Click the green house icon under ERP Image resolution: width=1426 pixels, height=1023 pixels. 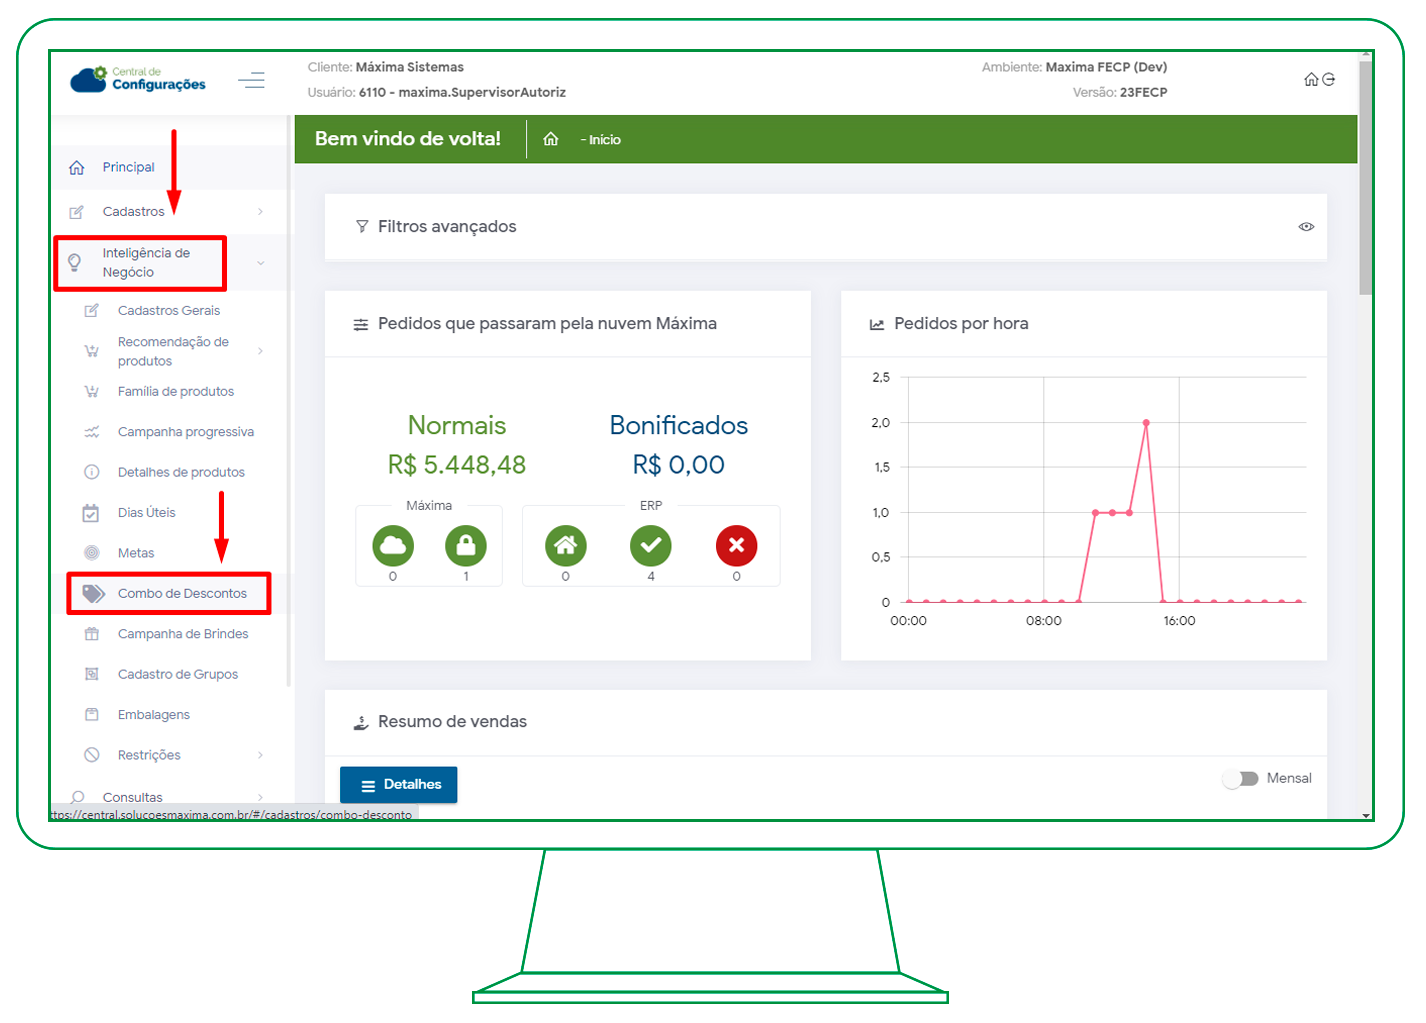[x=566, y=546]
